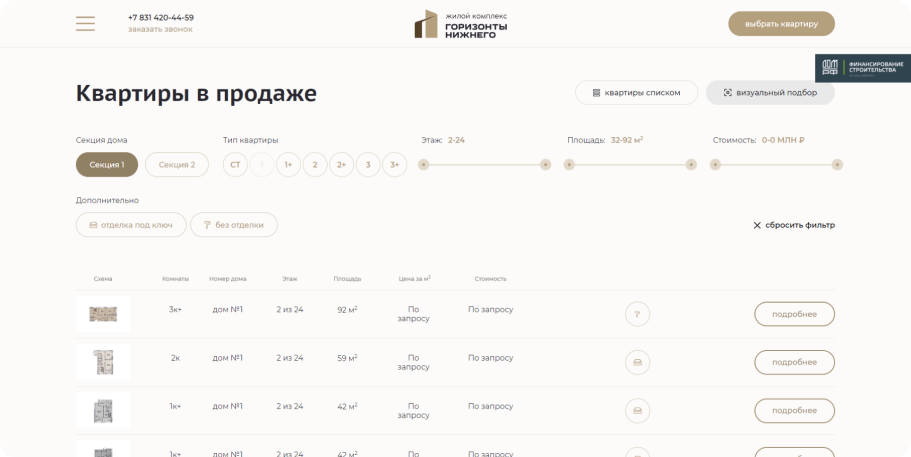
Task: Click the sofa finish icon in 2к row
Action: click(x=637, y=362)
